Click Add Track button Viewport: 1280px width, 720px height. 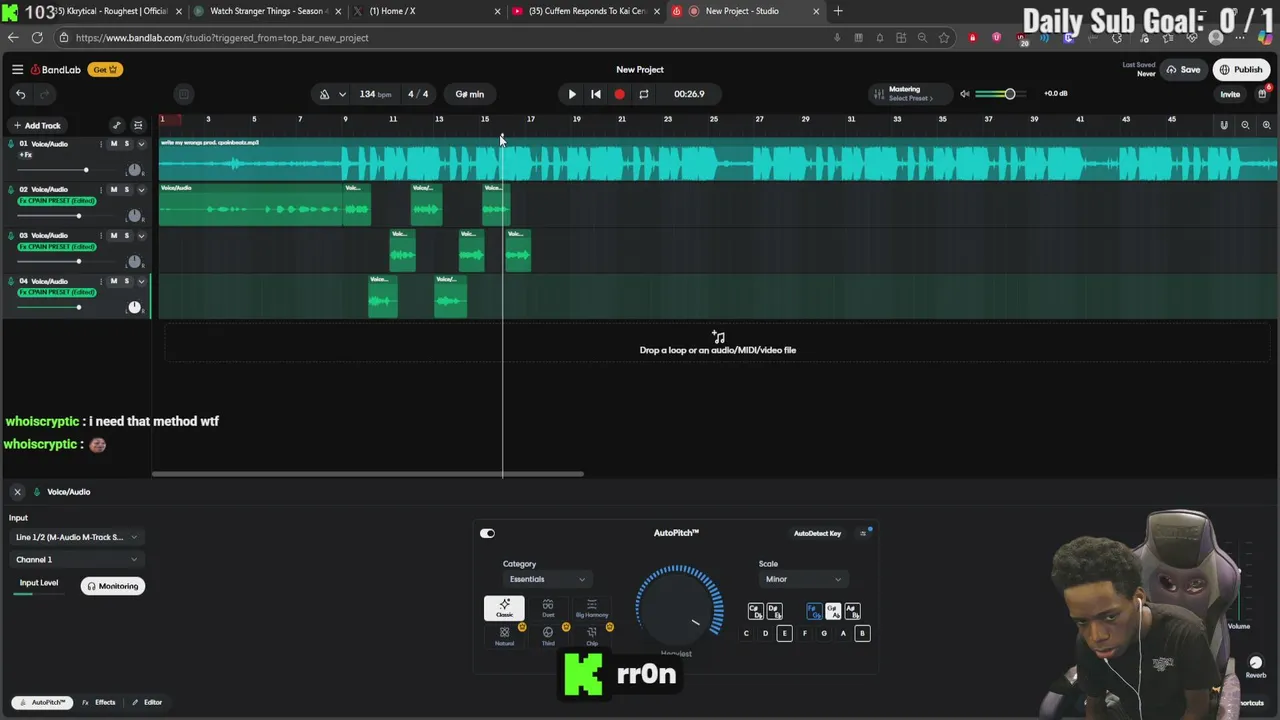point(37,125)
